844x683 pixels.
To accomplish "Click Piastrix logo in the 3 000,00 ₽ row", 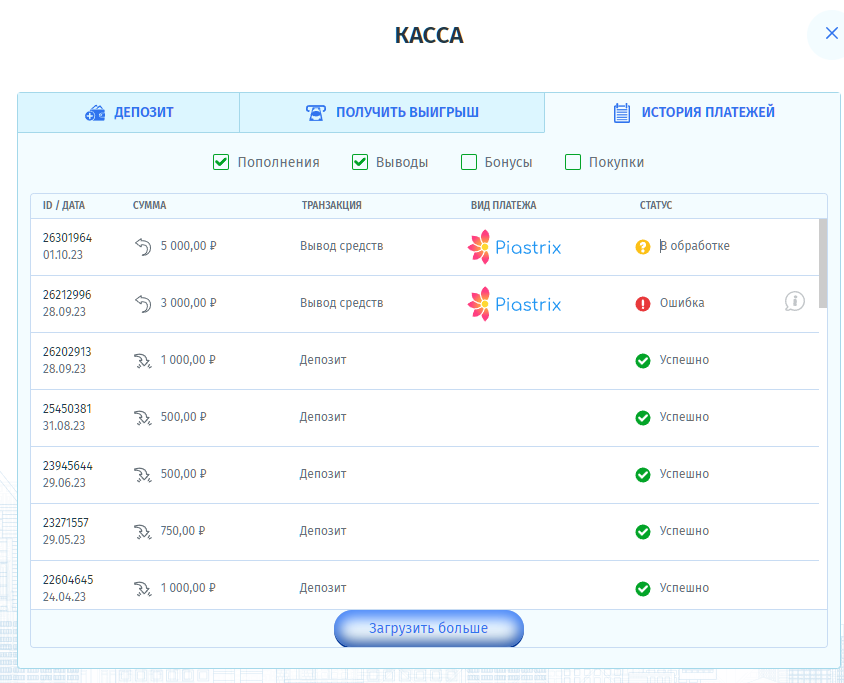I will coord(514,304).
